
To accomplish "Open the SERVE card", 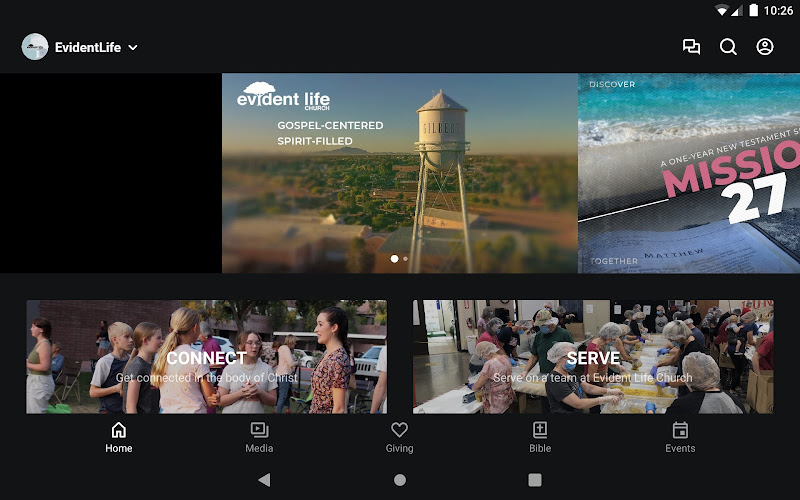I will click(593, 357).
